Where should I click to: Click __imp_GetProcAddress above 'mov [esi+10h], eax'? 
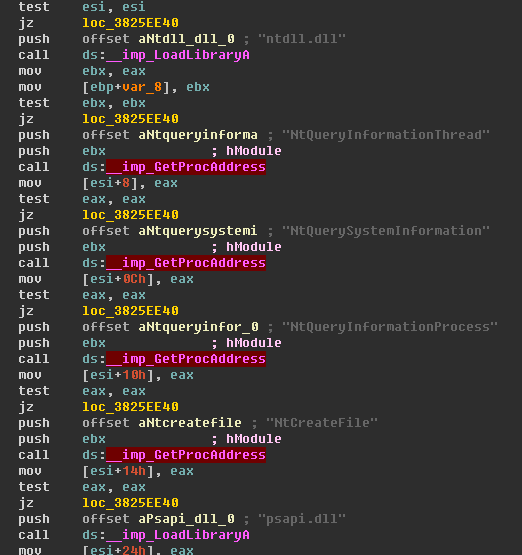[186, 359]
